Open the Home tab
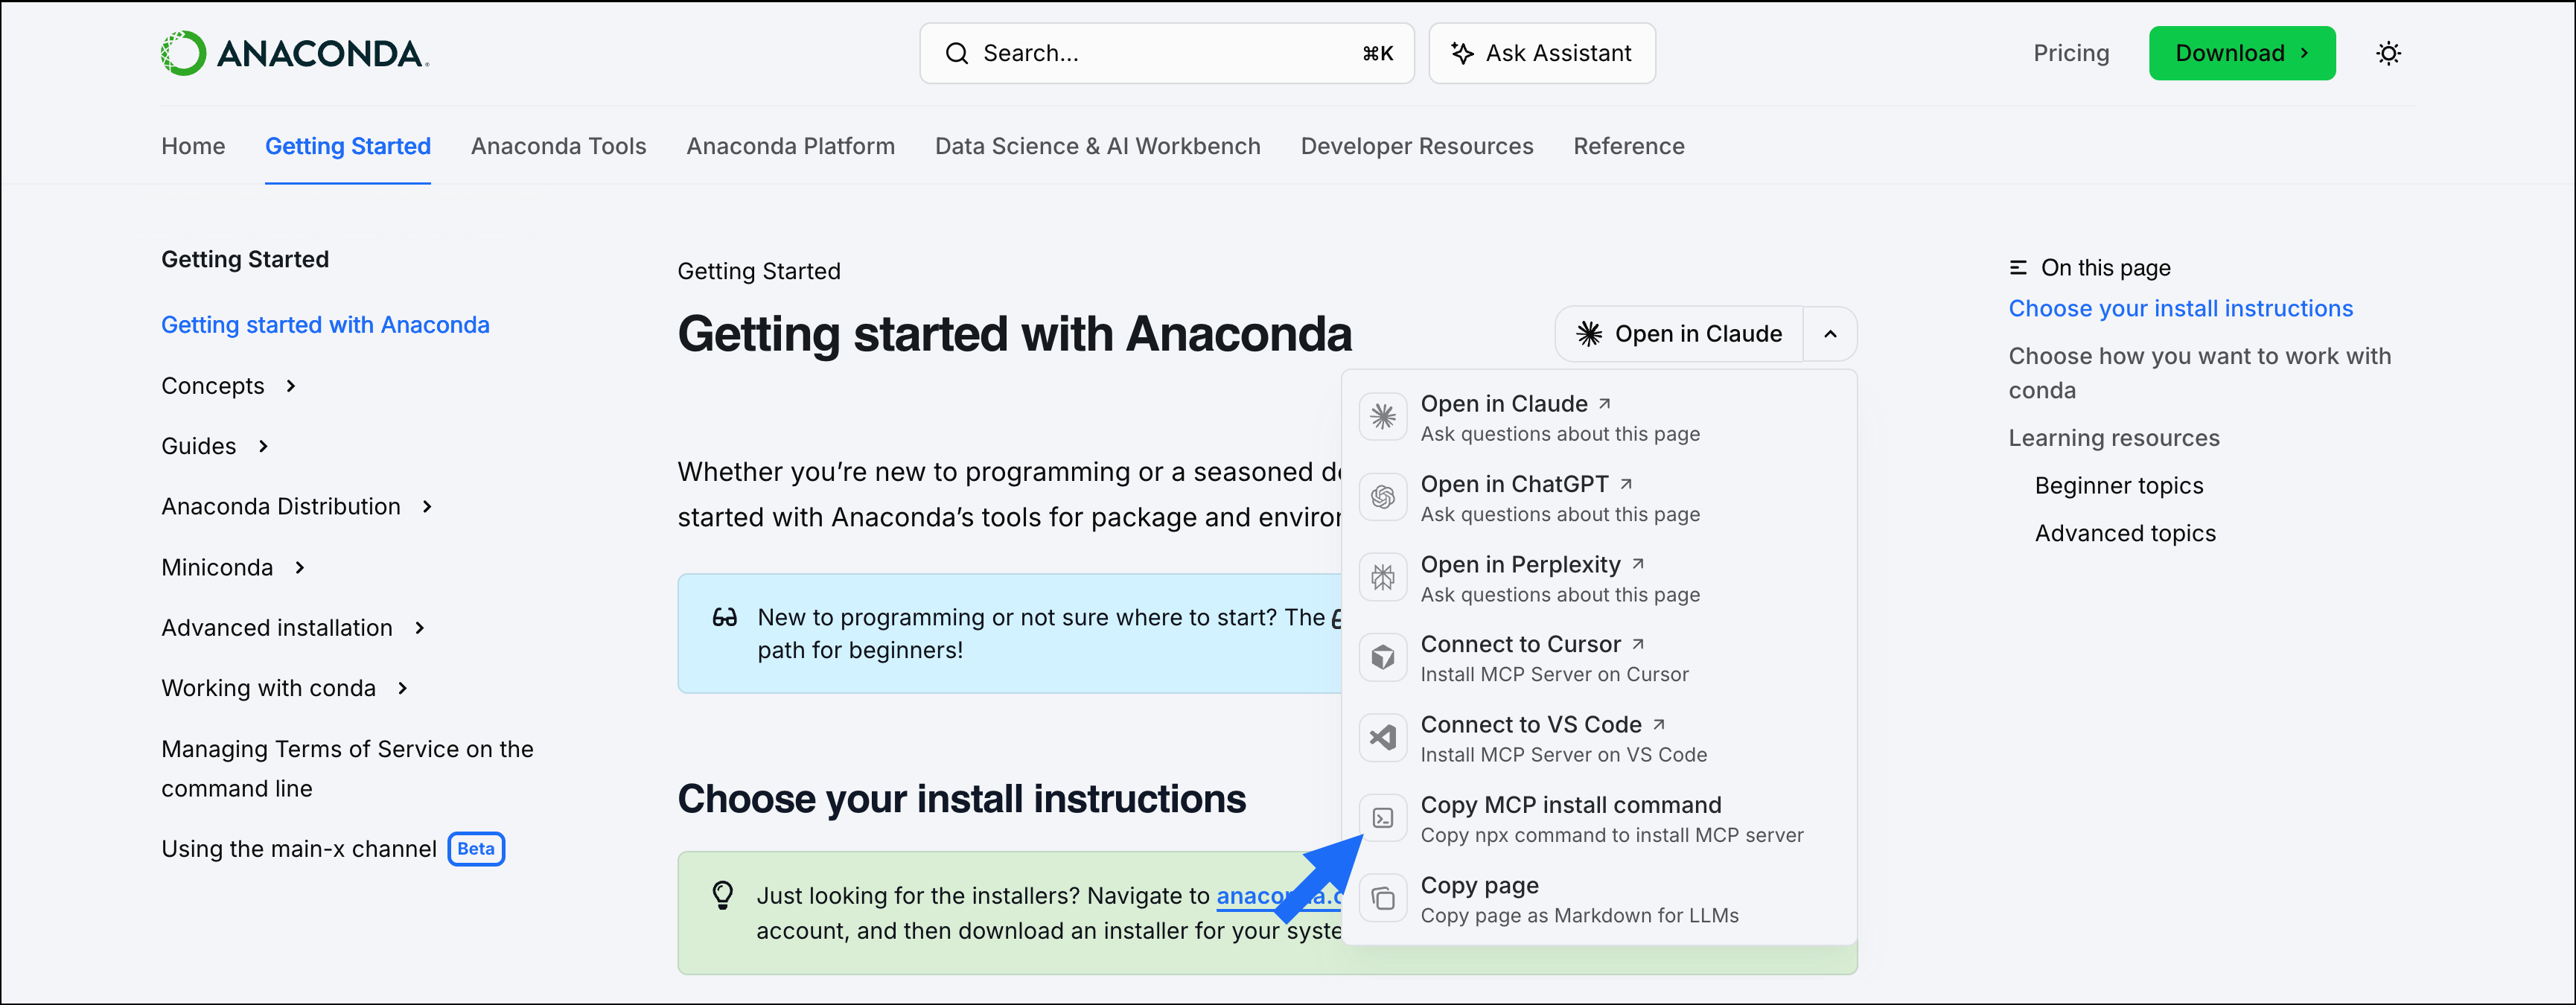 [x=193, y=146]
